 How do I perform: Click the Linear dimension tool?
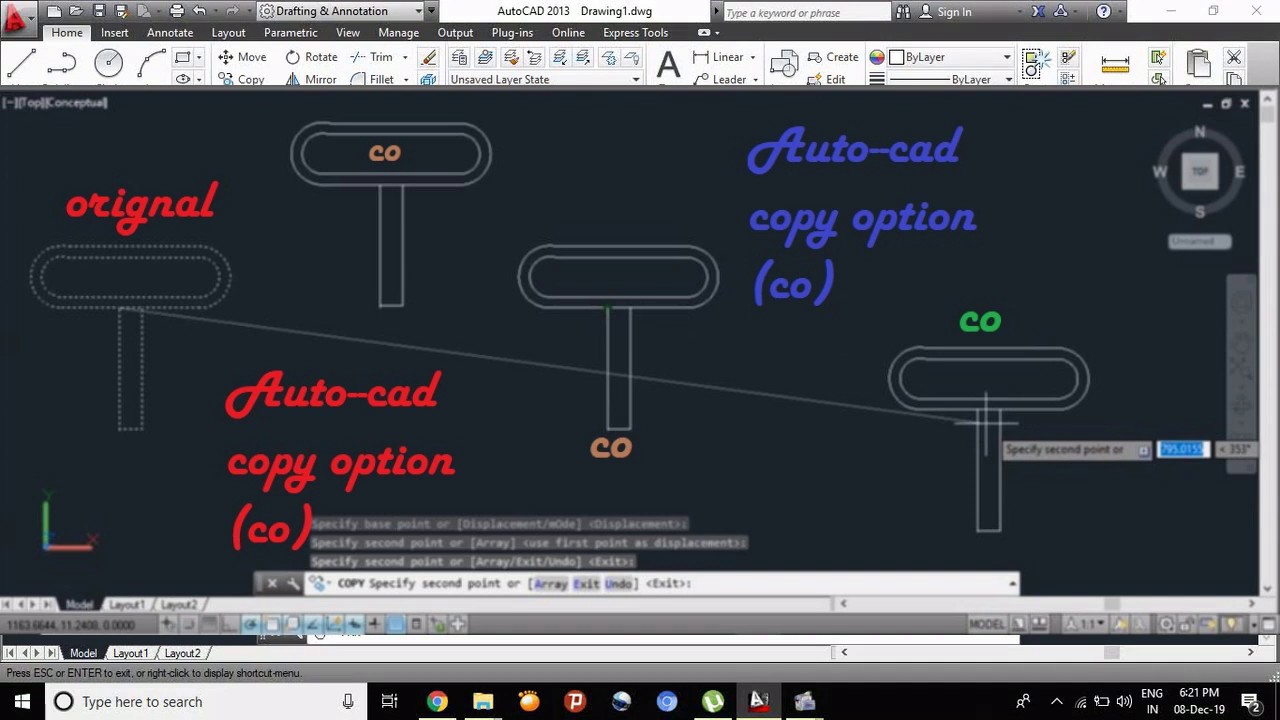click(x=718, y=57)
